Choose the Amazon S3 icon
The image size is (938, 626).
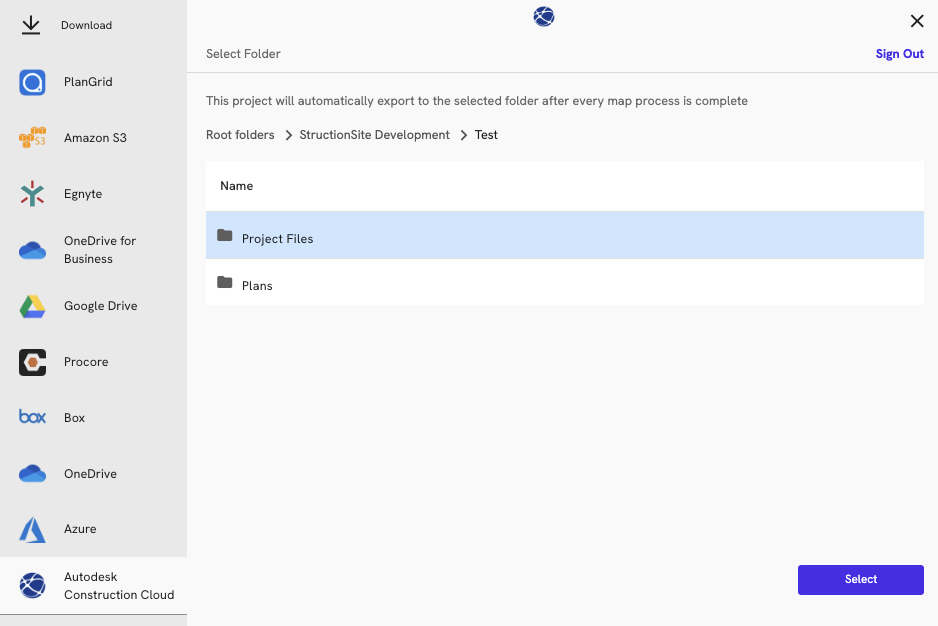[x=33, y=138]
